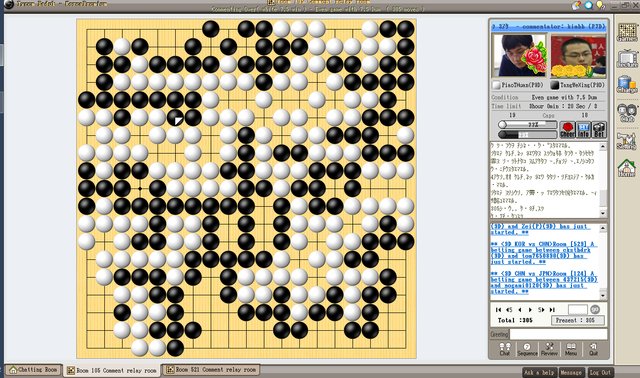This screenshot has height=378, width=640.
Task: Click the commentary panel scroll down arrow
Action: point(603,213)
